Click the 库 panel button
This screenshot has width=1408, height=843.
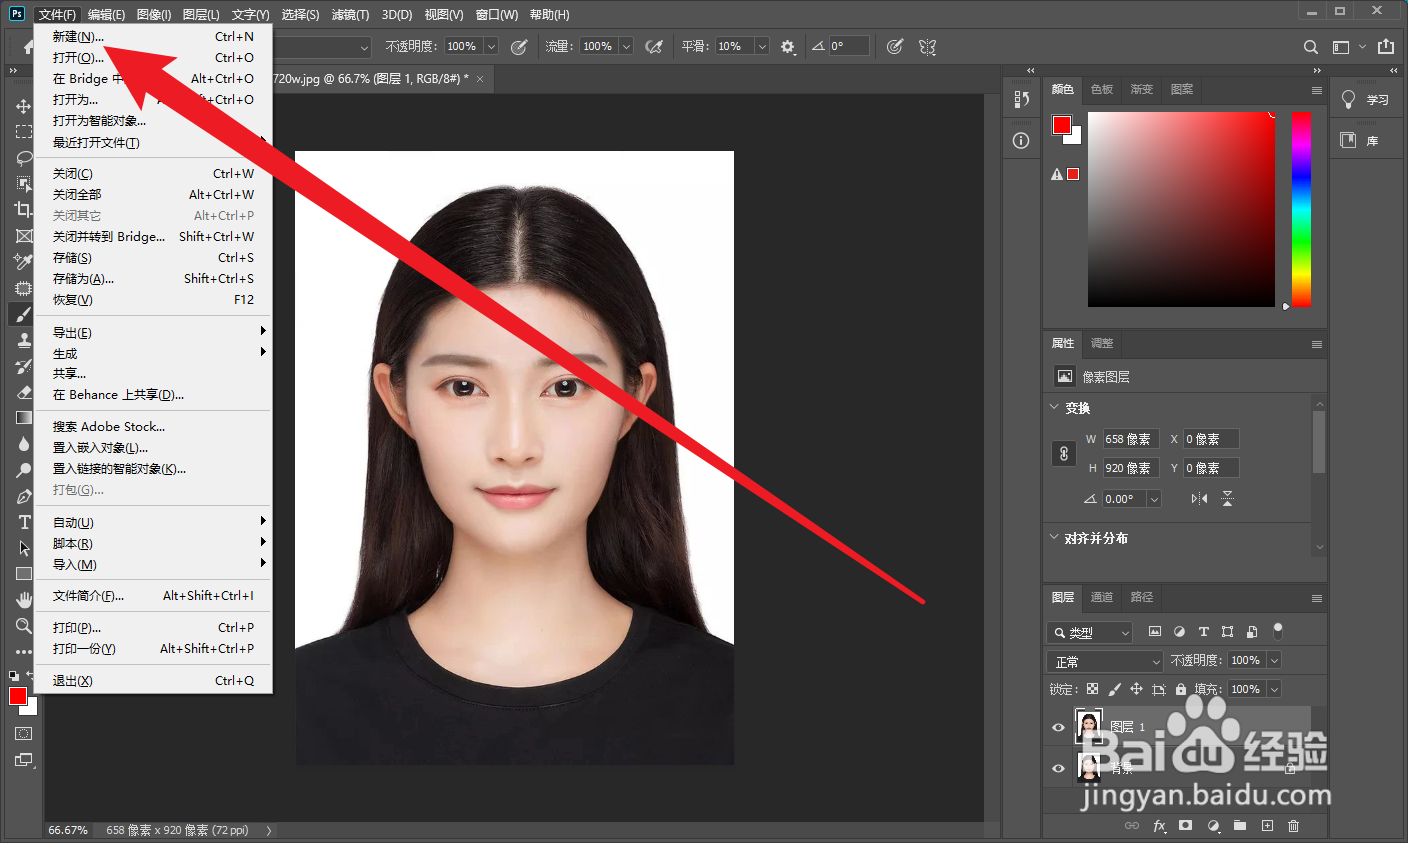[x=1360, y=140]
